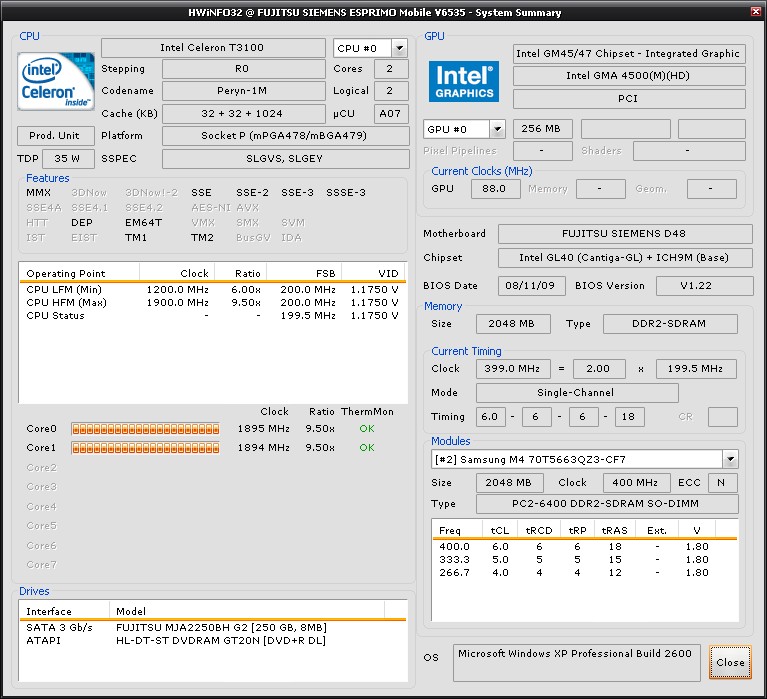Click the Codename Peryn-1M field

pos(244,90)
